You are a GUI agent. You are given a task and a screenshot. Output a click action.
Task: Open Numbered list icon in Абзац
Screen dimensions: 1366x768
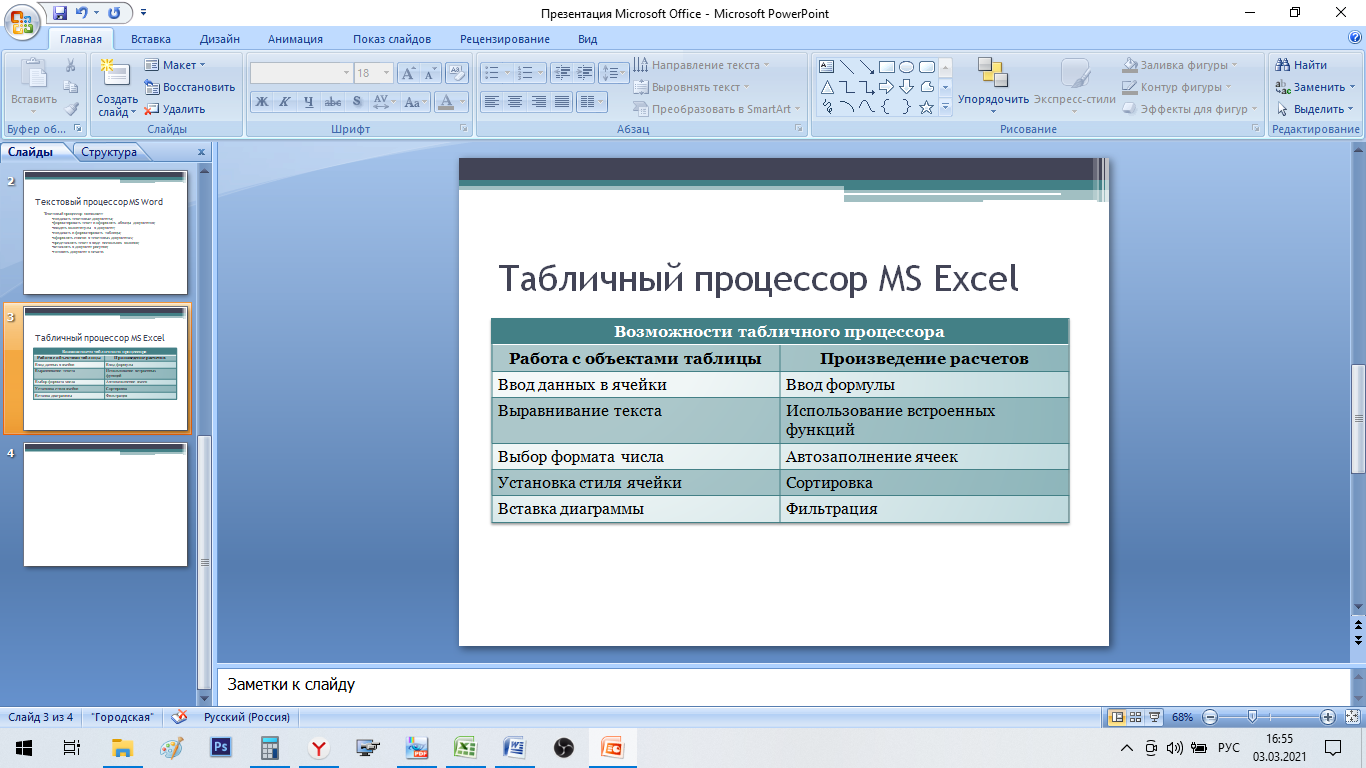pyautogui.click(x=526, y=73)
